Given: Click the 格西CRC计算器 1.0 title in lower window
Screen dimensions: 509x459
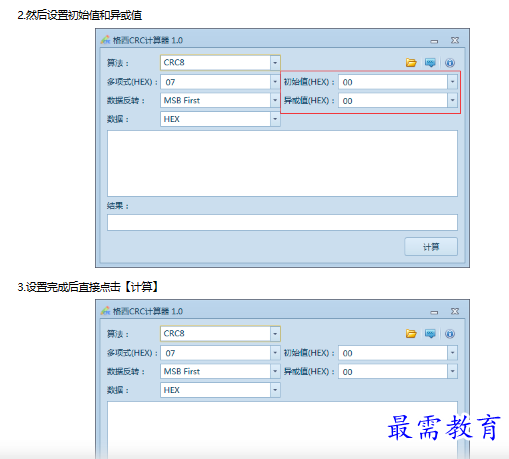Looking at the screenshot, I should [x=148, y=311].
